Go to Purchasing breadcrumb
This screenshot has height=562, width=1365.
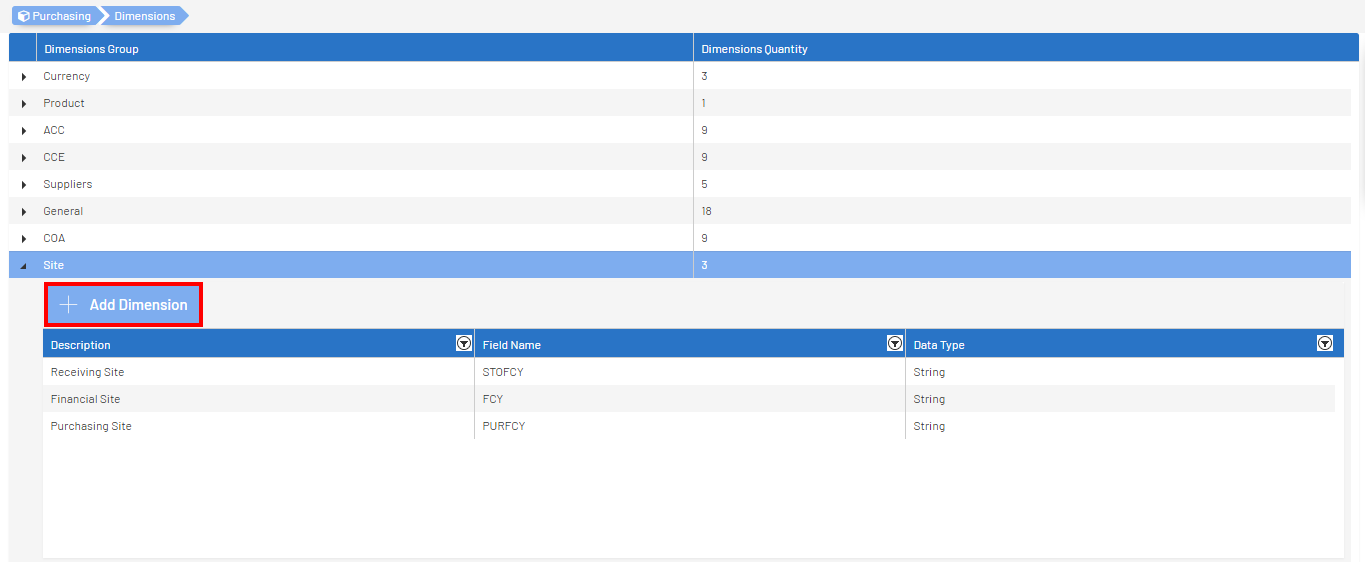click(61, 16)
